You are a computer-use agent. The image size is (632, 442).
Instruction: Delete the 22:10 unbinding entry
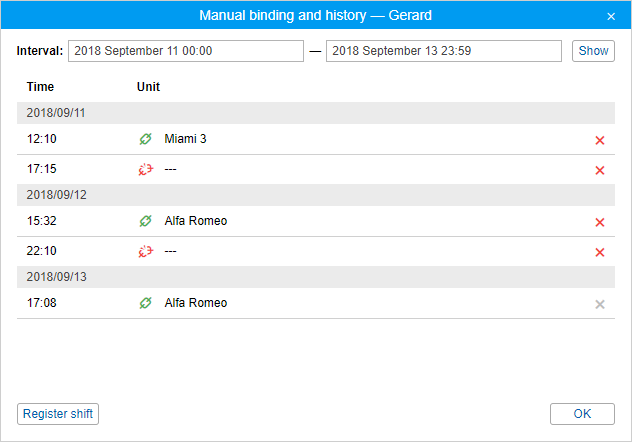click(x=600, y=252)
